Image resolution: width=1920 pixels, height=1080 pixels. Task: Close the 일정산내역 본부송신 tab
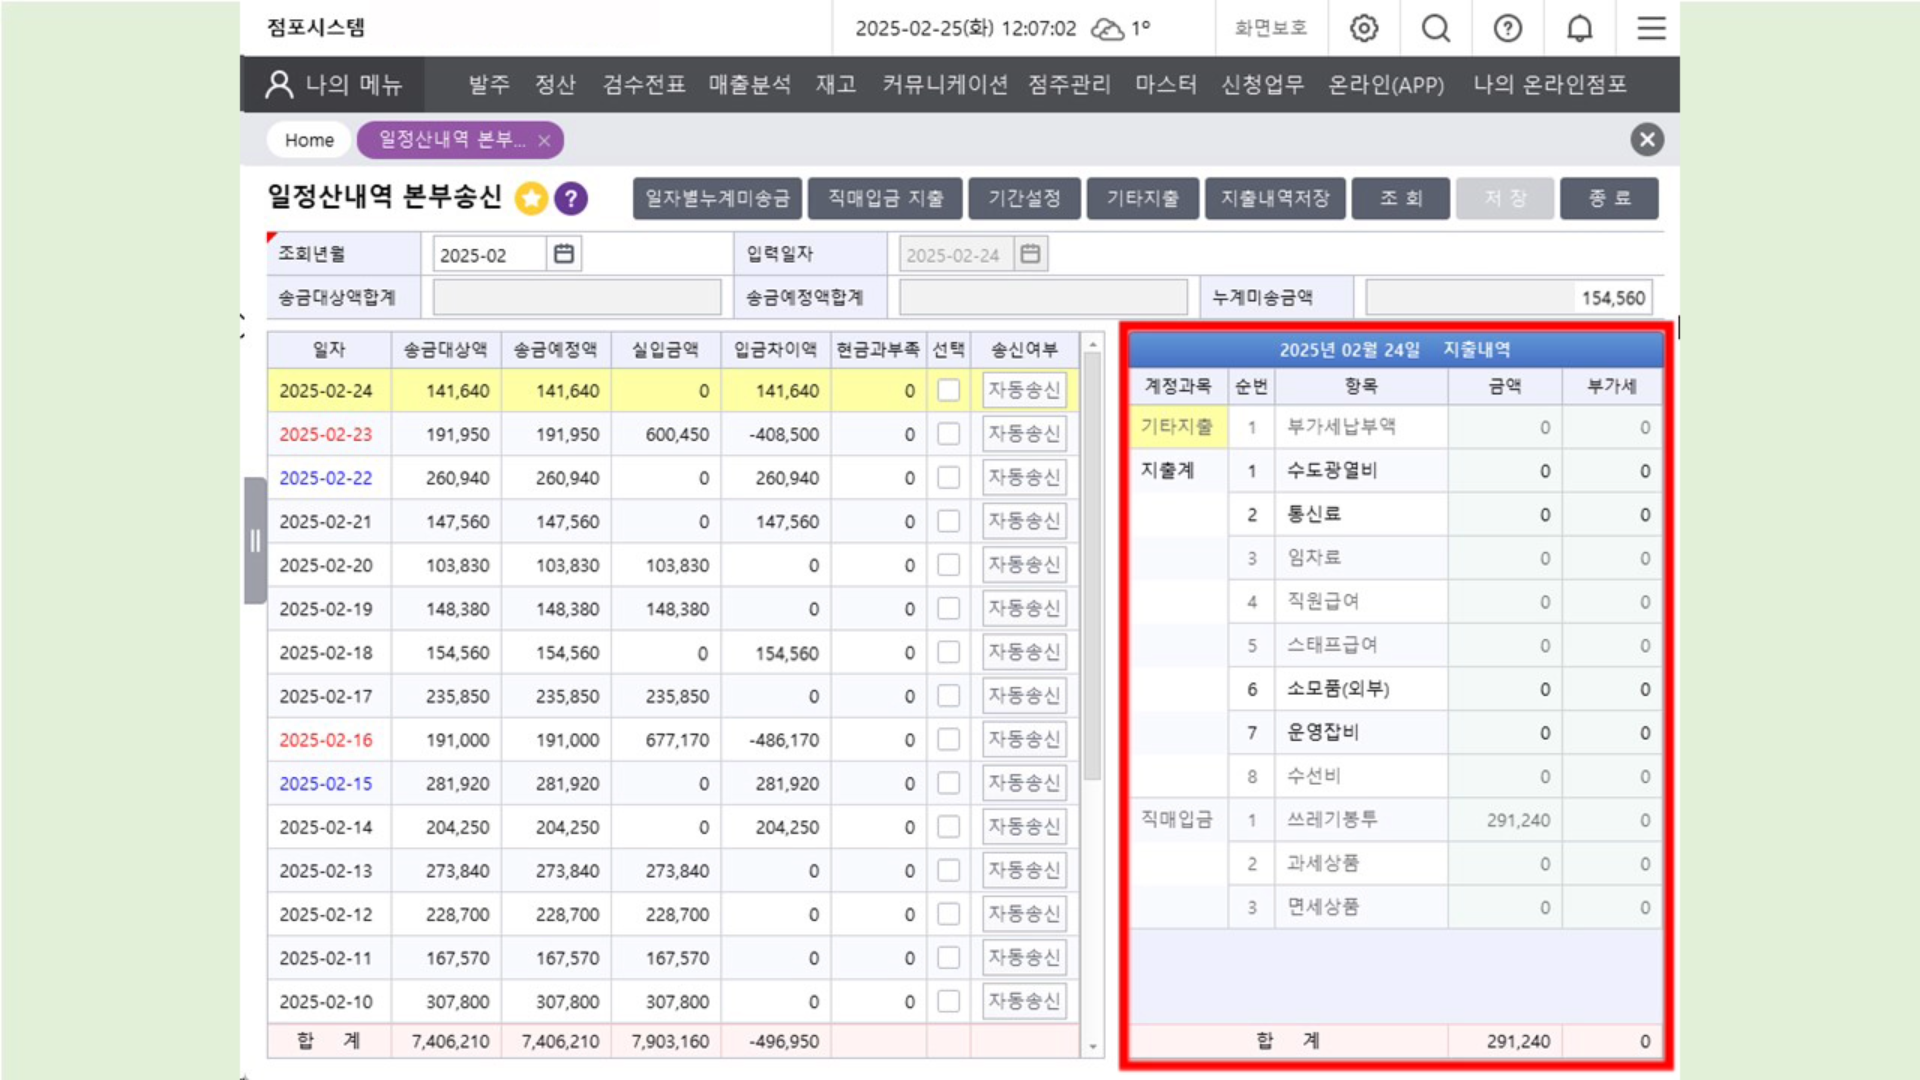[x=544, y=141]
